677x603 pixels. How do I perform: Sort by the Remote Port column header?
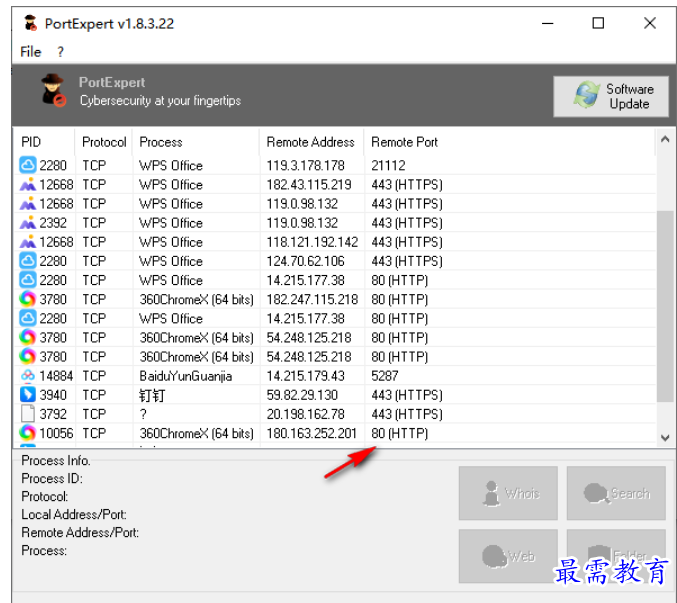[x=405, y=142]
